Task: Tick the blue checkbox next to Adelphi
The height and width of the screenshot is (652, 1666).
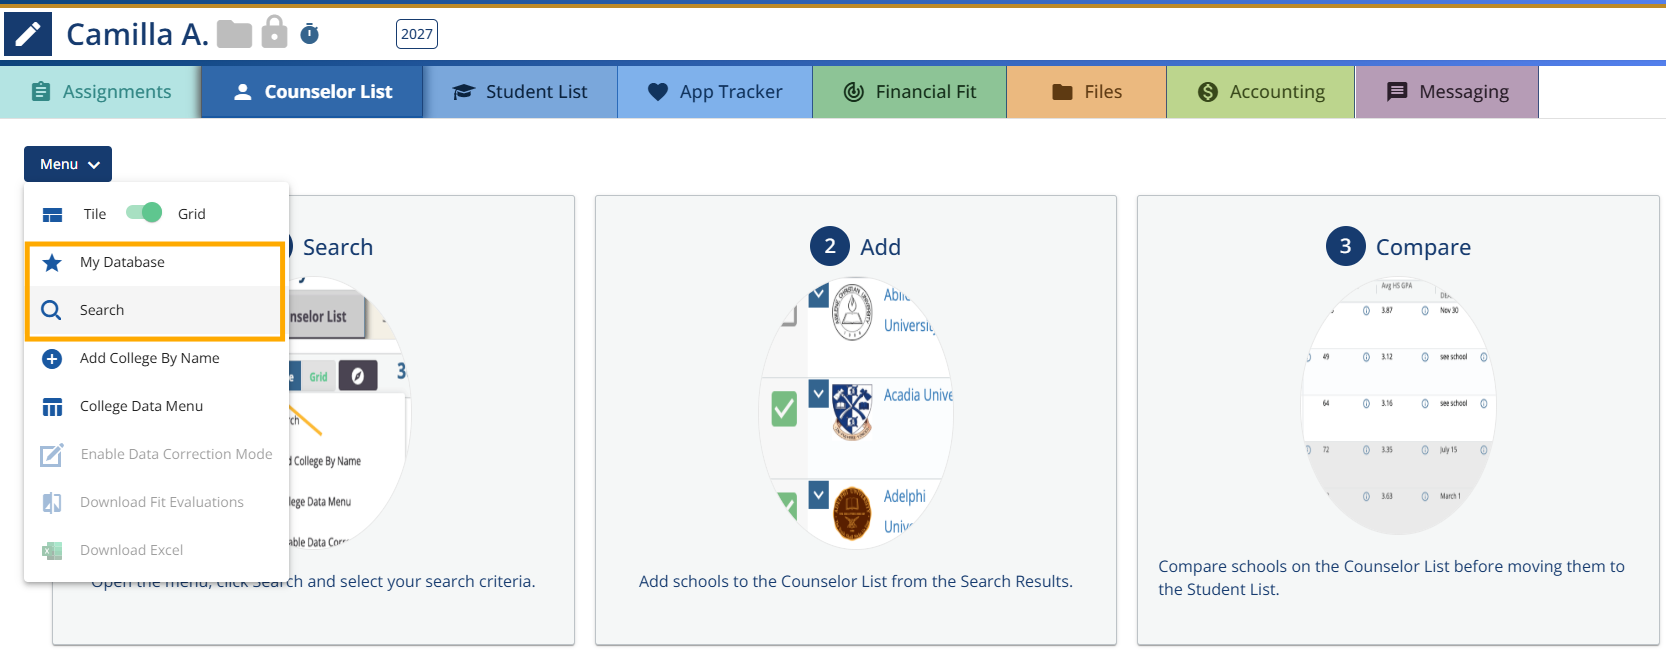Action: [818, 494]
